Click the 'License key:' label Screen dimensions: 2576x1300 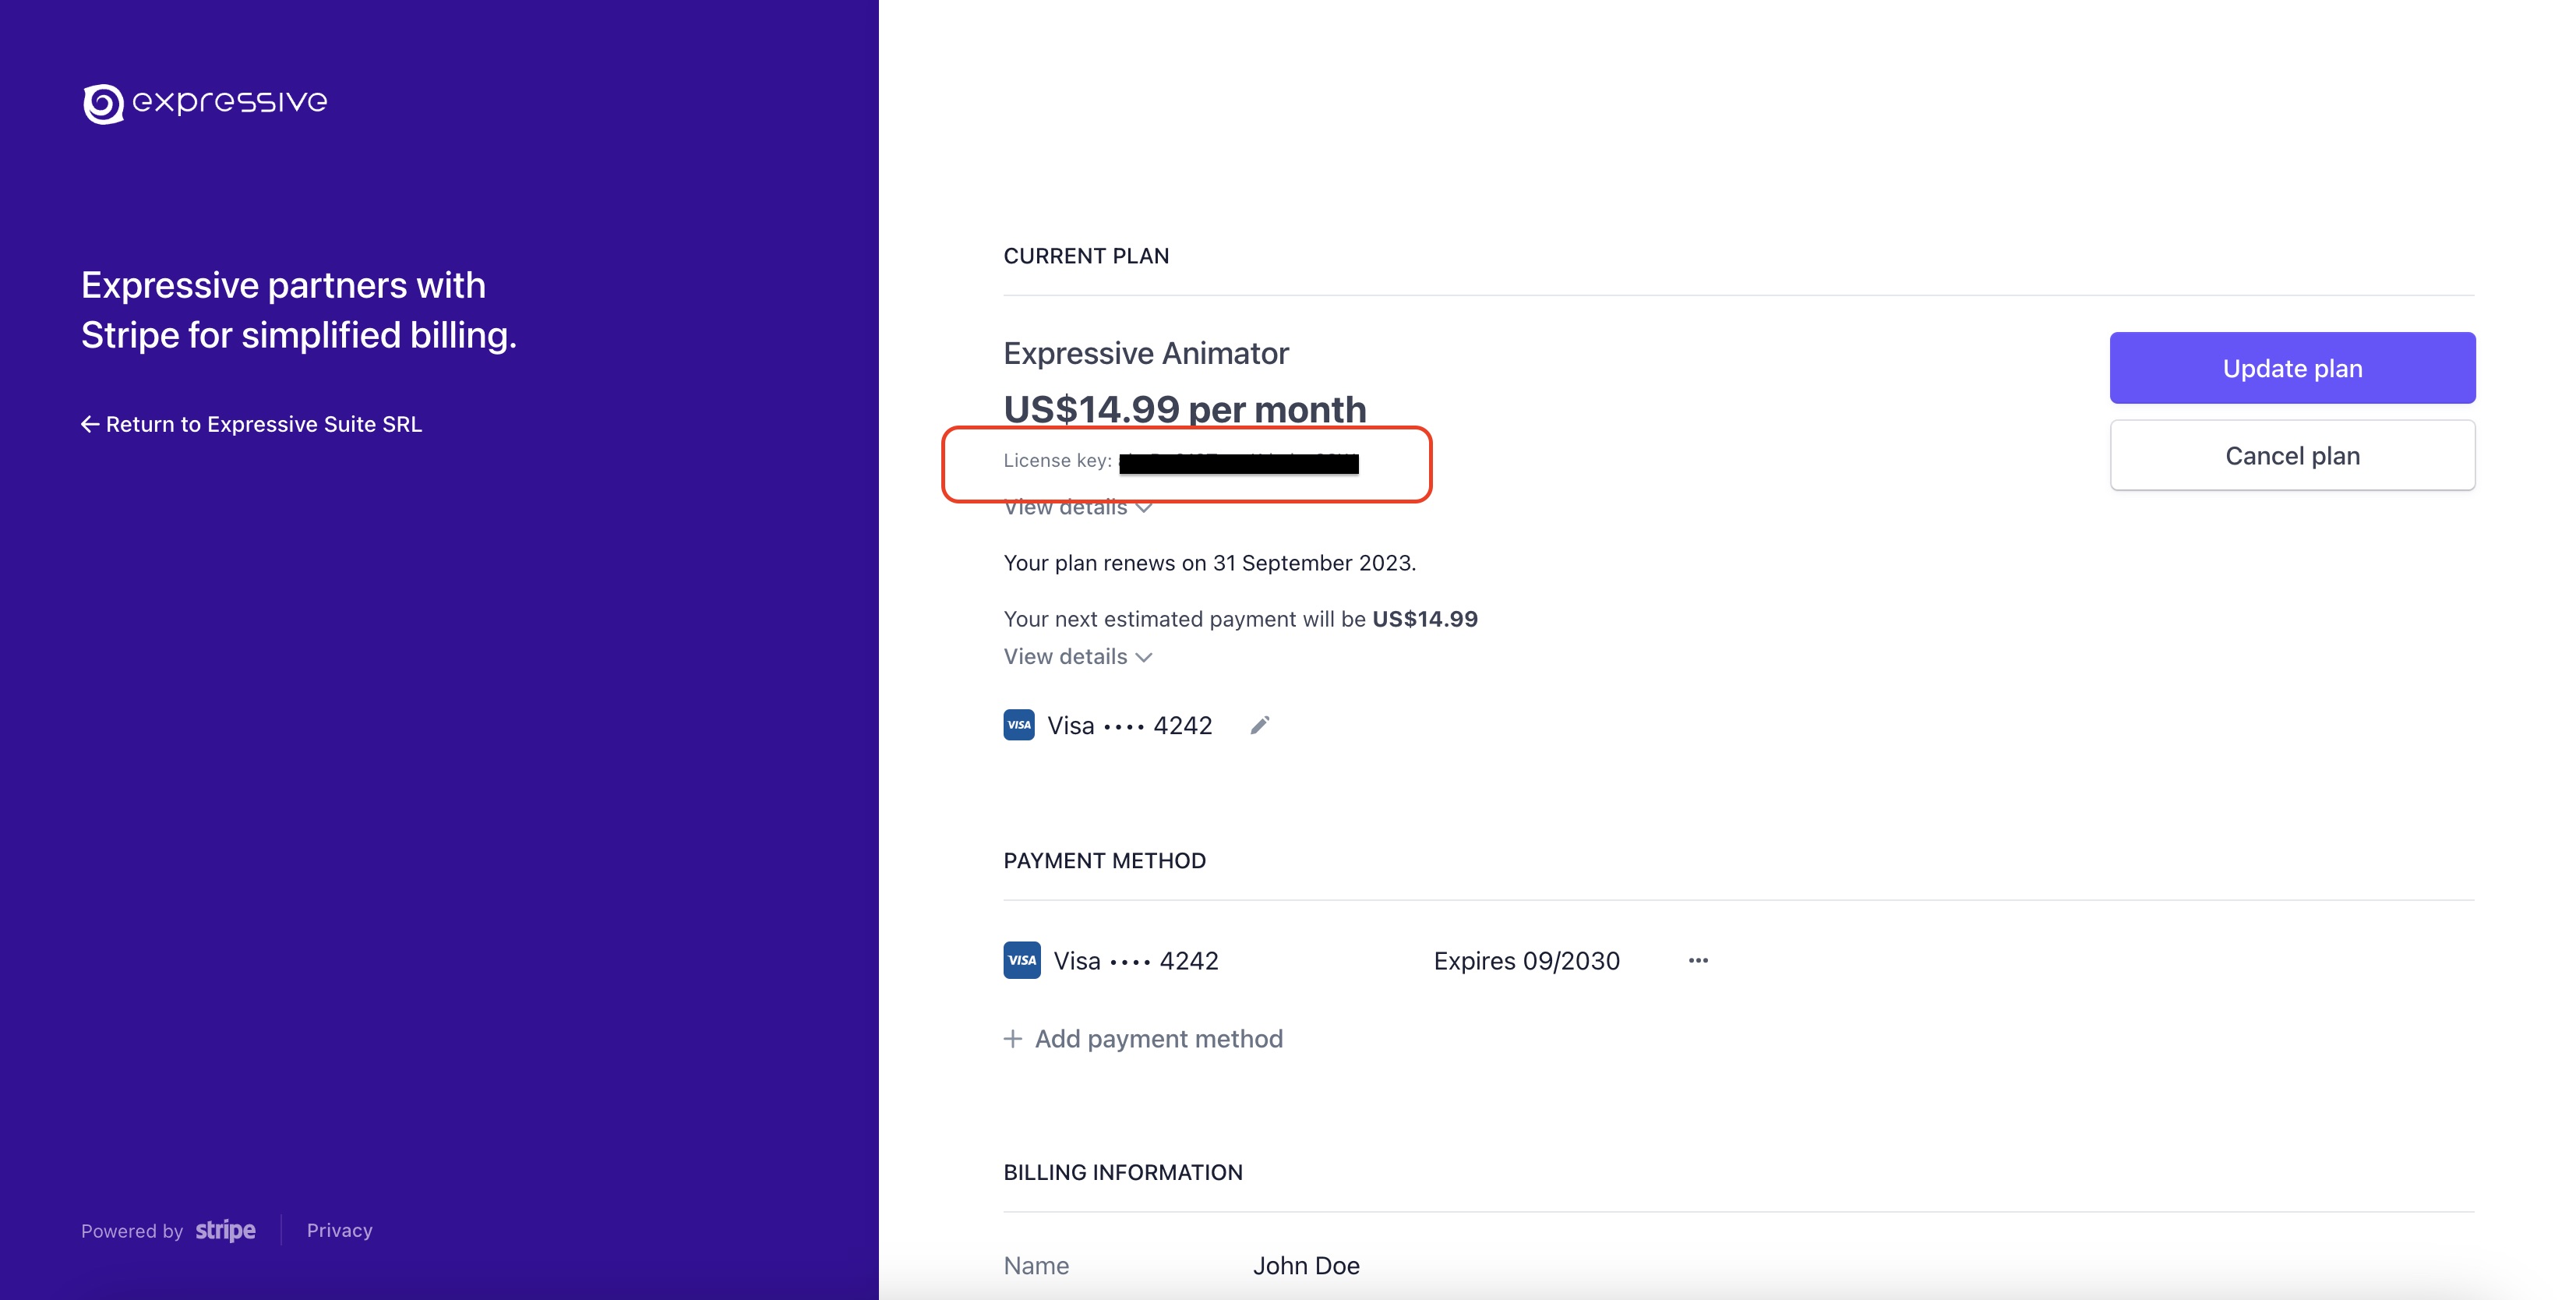tap(1058, 460)
